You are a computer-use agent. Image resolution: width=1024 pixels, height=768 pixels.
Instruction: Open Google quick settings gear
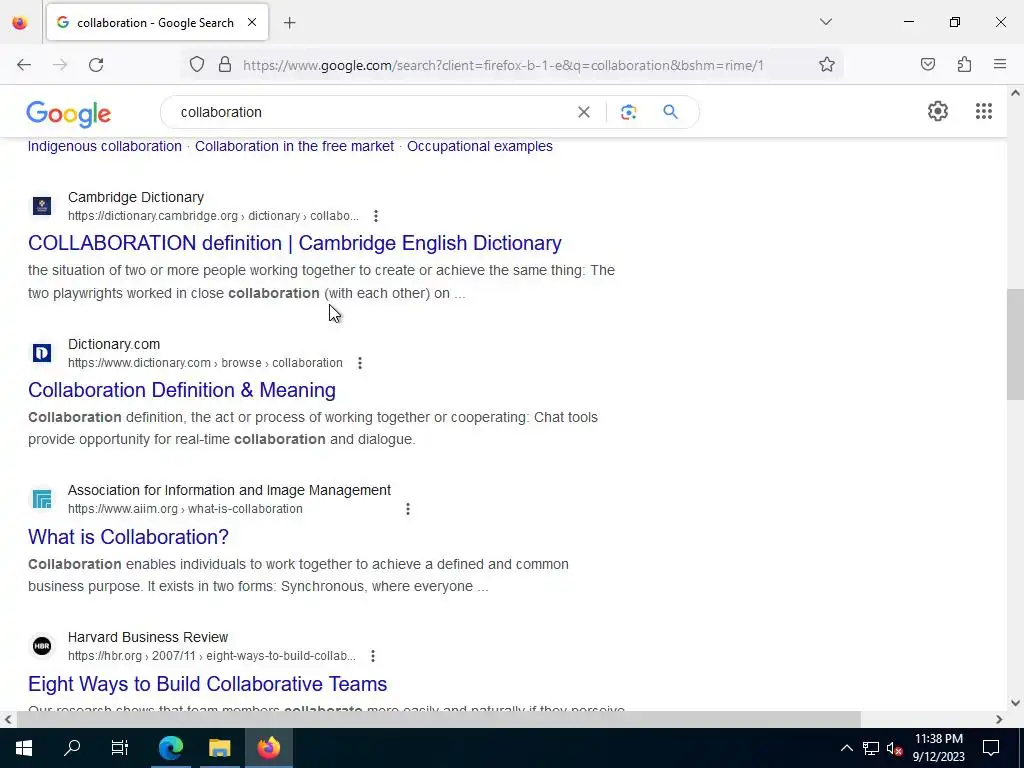[x=938, y=112]
